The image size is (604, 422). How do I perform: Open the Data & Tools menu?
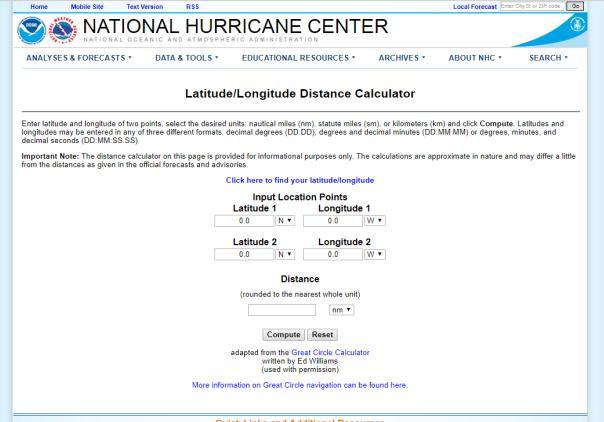(187, 58)
